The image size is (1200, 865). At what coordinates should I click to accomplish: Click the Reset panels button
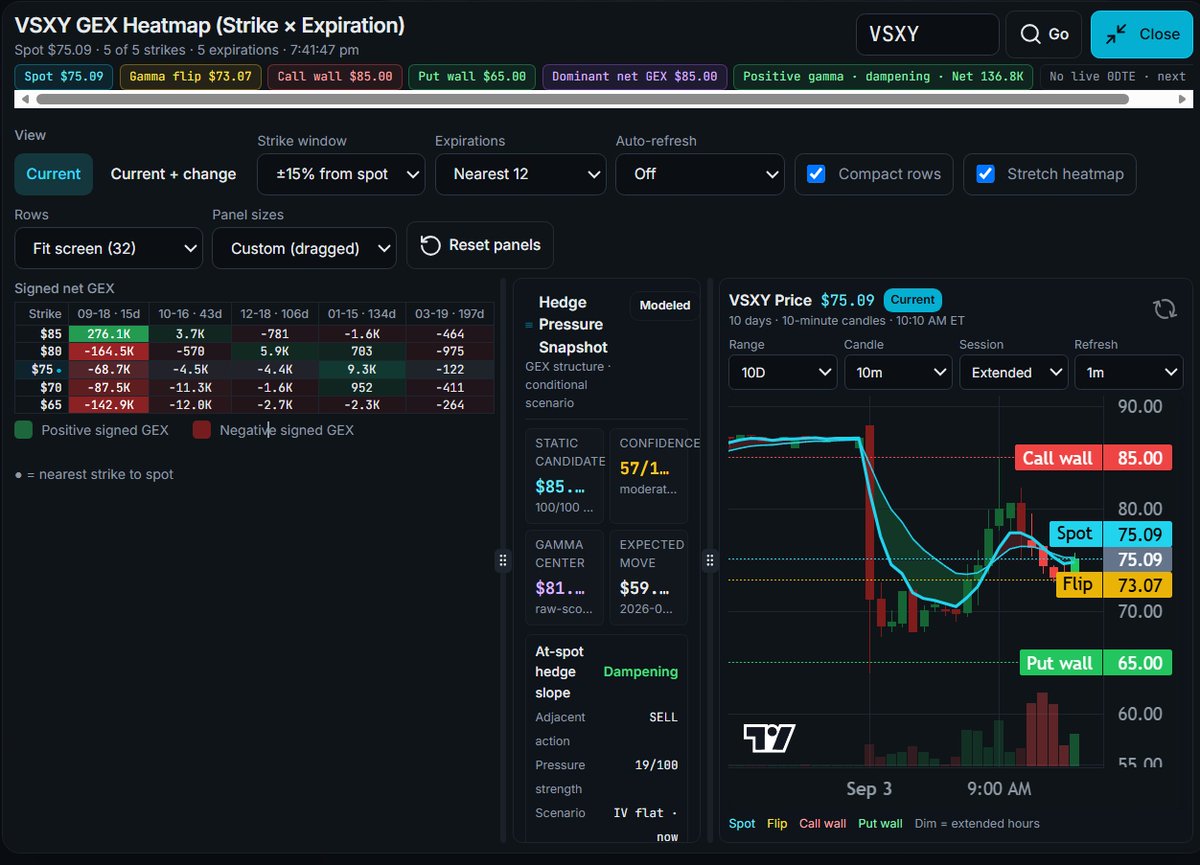point(480,245)
